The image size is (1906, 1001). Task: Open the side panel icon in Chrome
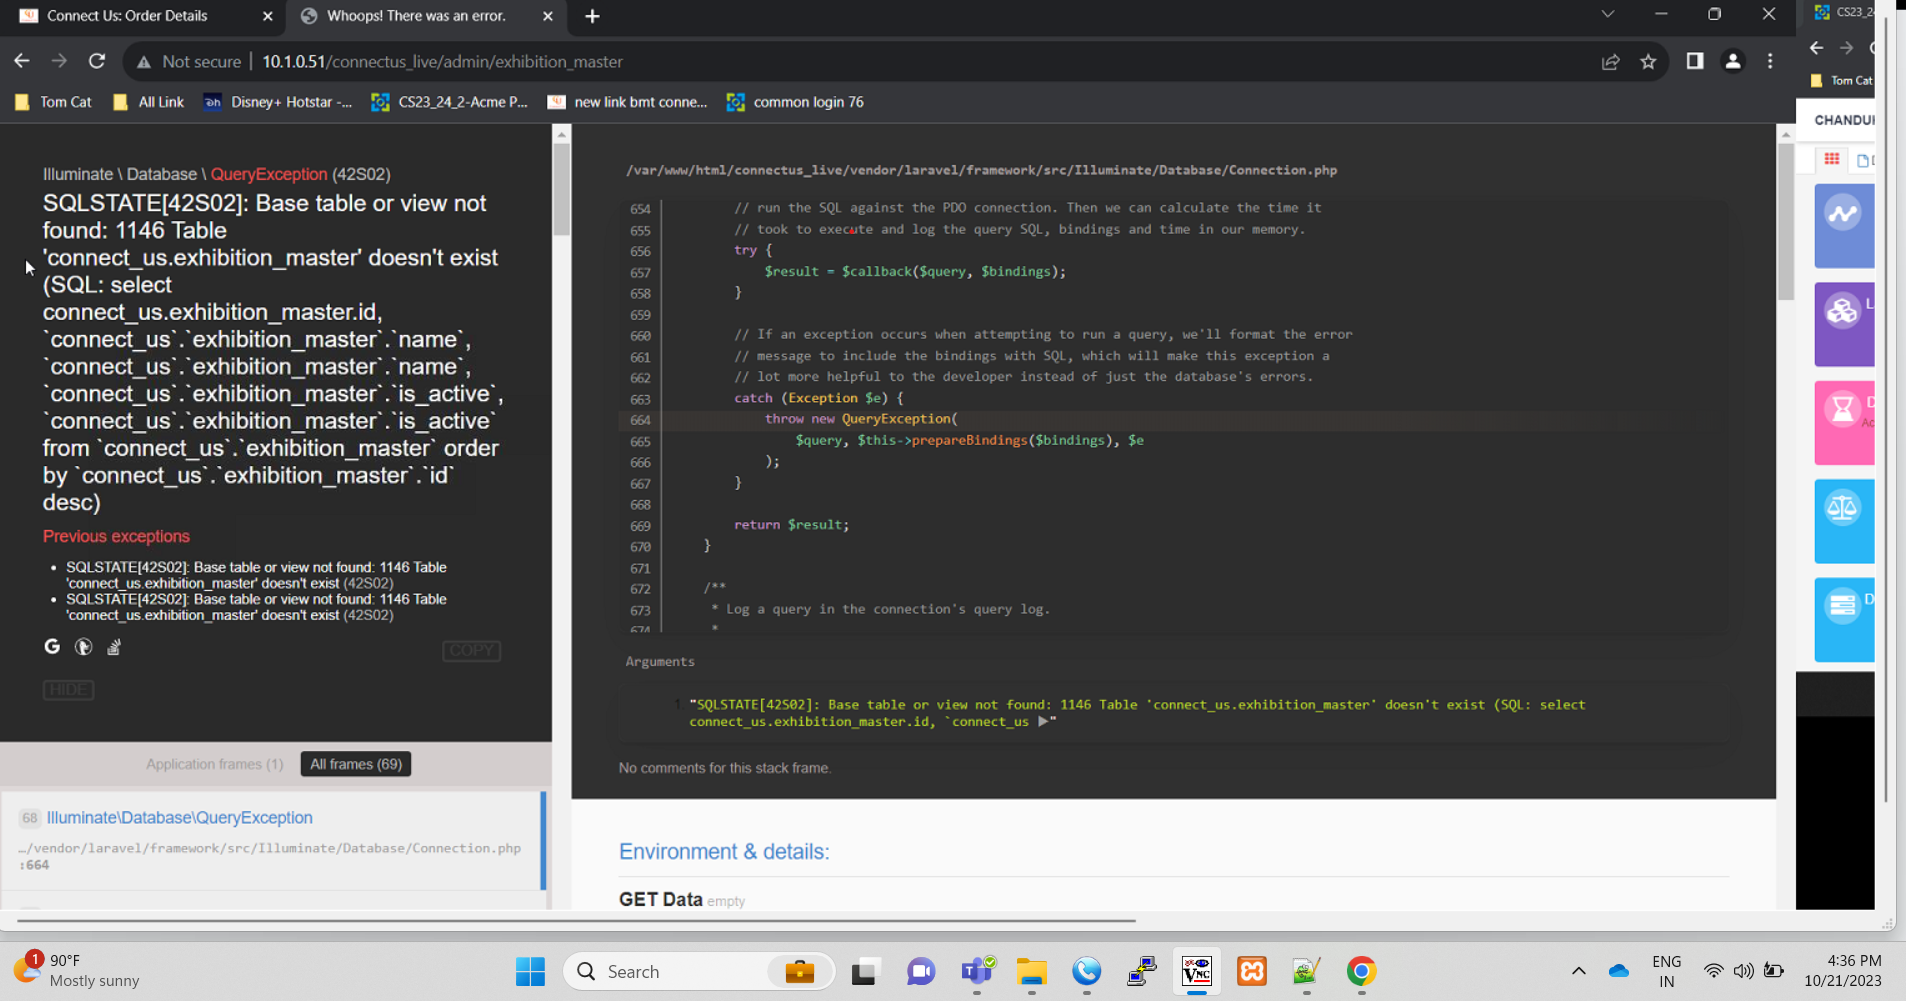(x=1694, y=61)
